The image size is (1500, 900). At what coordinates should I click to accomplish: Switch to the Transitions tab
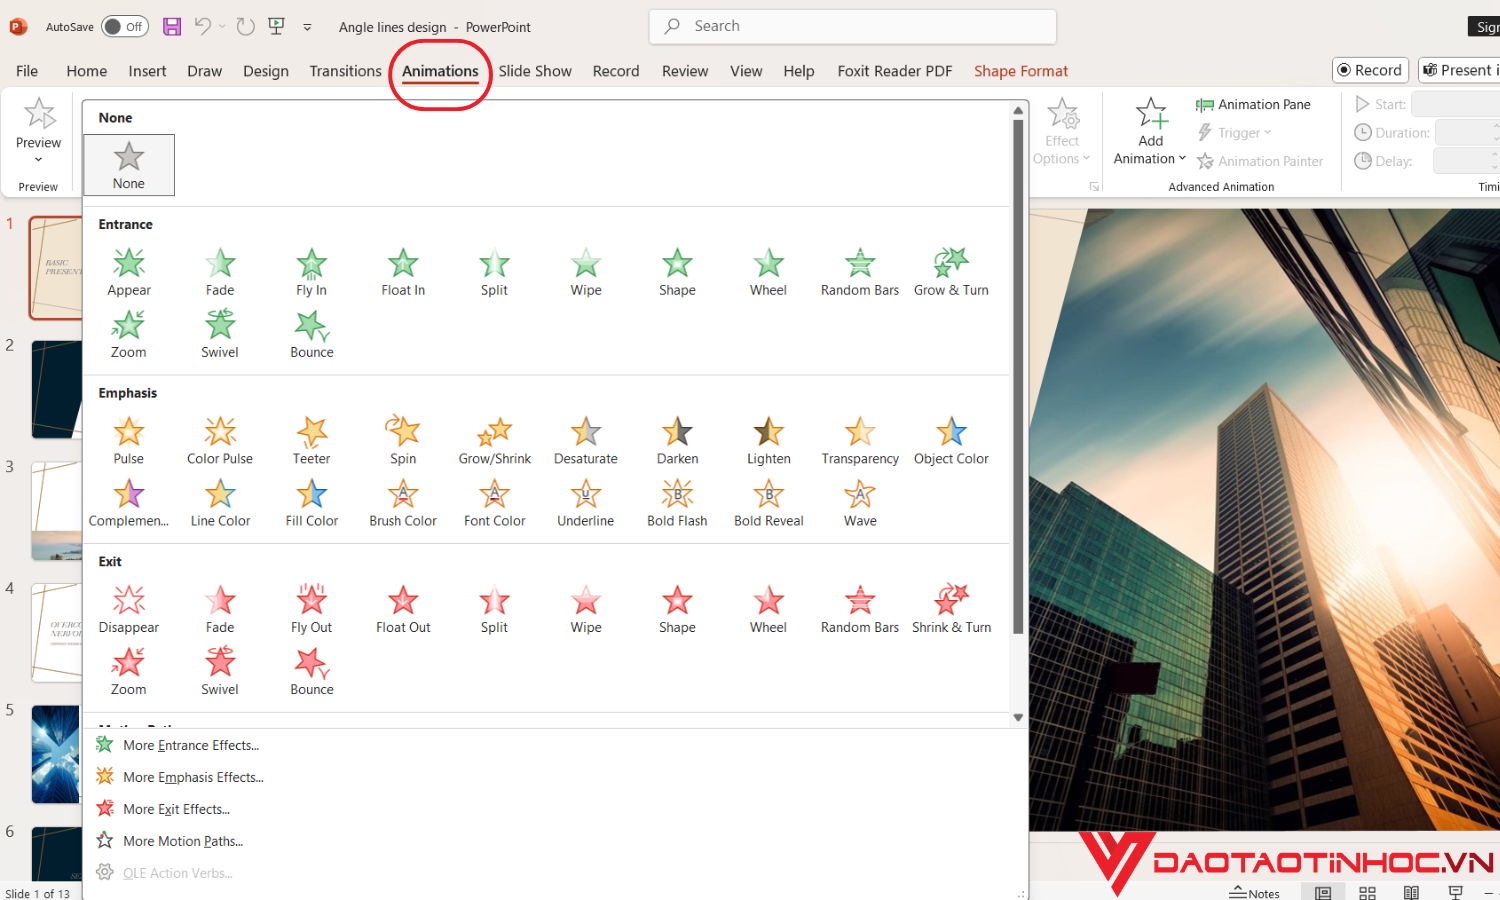pyautogui.click(x=345, y=70)
